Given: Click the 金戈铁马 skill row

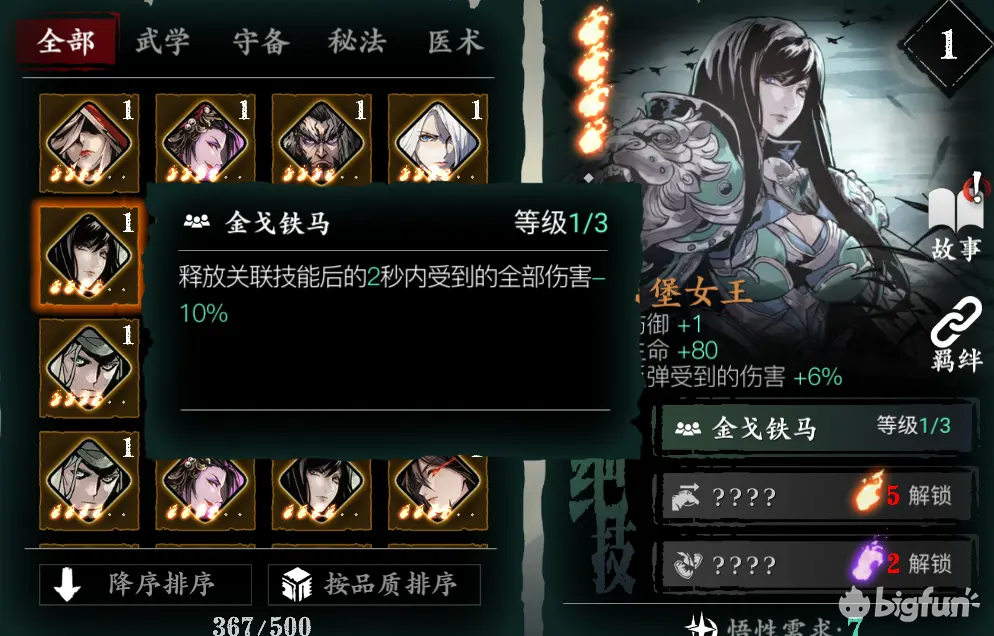Looking at the screenshot, I should click(x=815, y=428).
